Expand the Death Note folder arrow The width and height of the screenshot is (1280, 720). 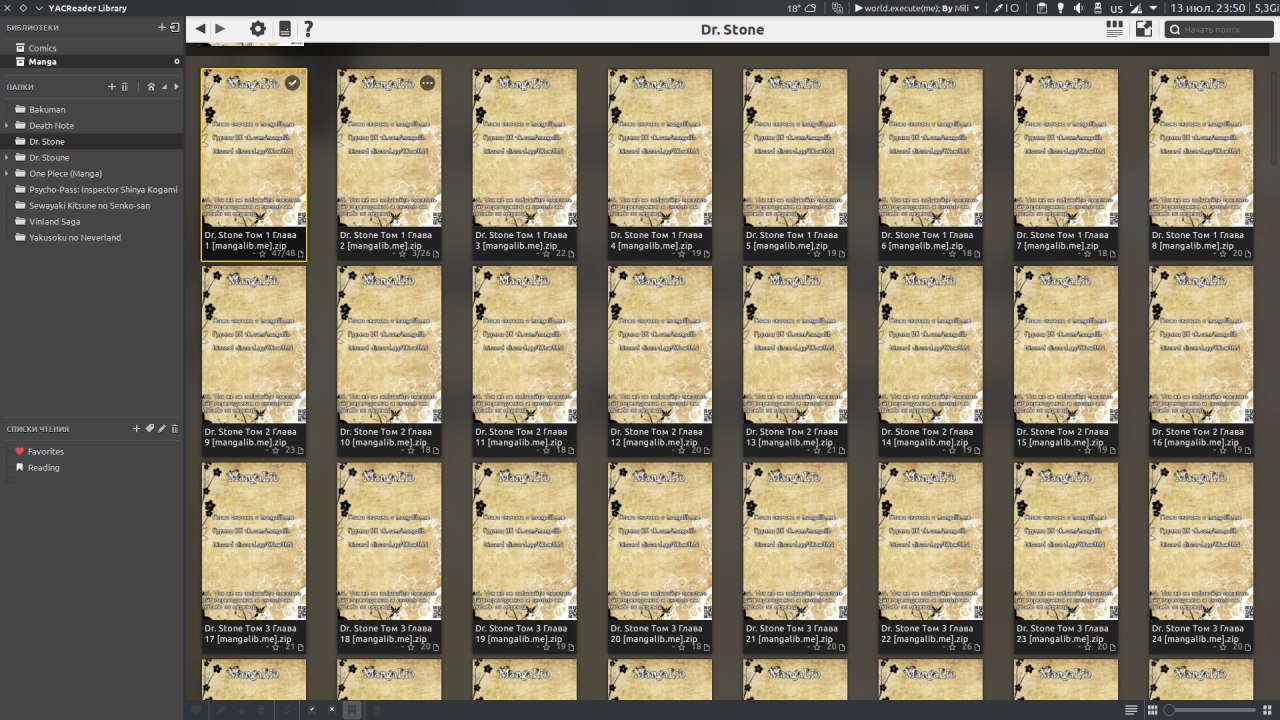[x=7, y=125]
